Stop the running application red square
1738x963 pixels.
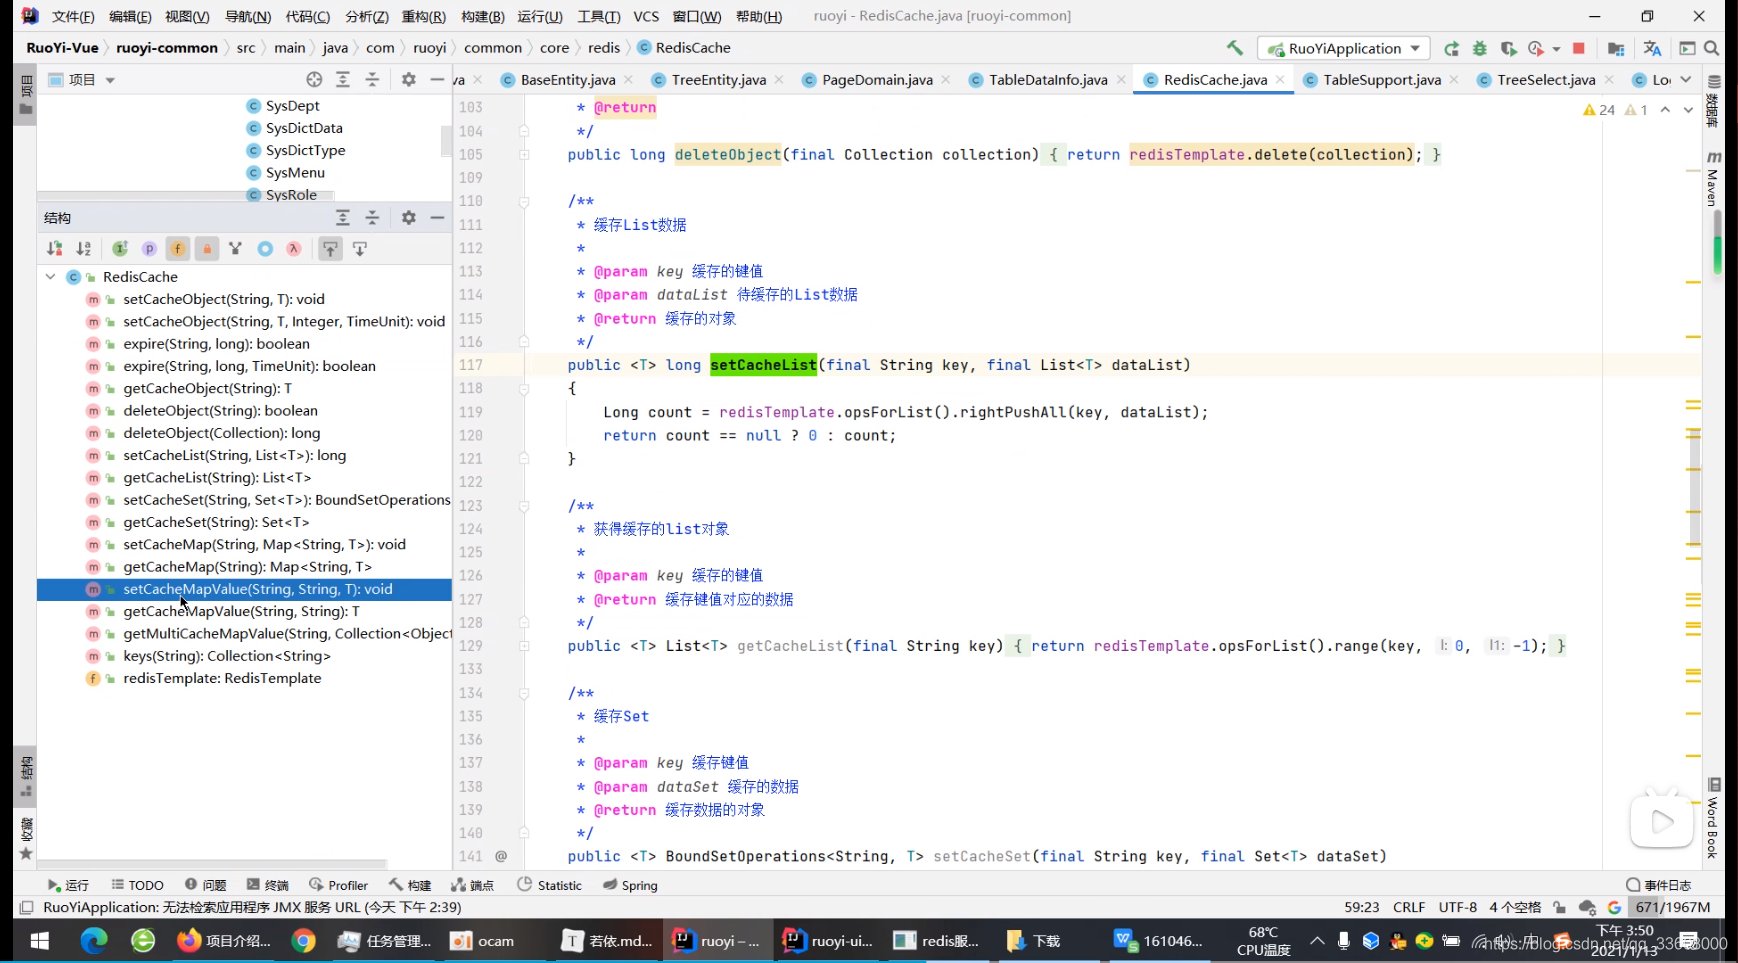coord(1579,48)
